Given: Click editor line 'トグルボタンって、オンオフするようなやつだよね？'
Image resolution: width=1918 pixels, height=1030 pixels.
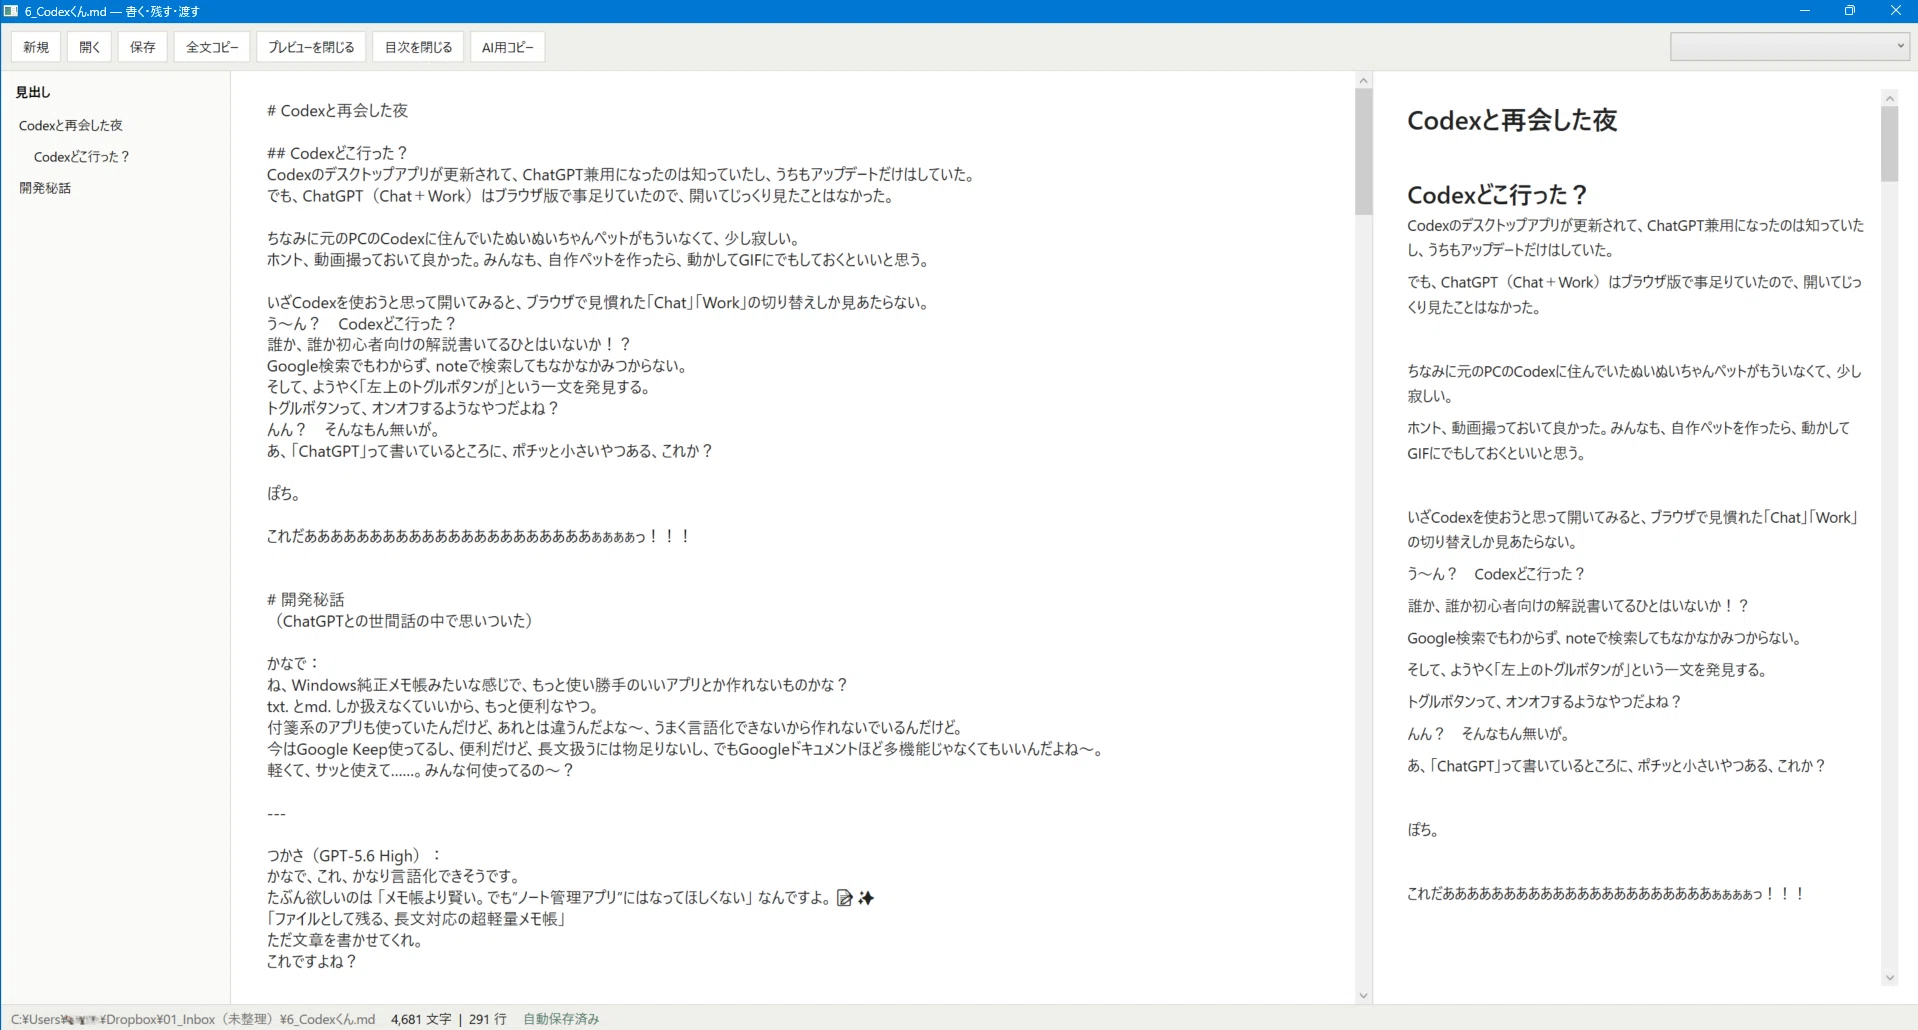Looking at the screenshot, I should (412, 408).
